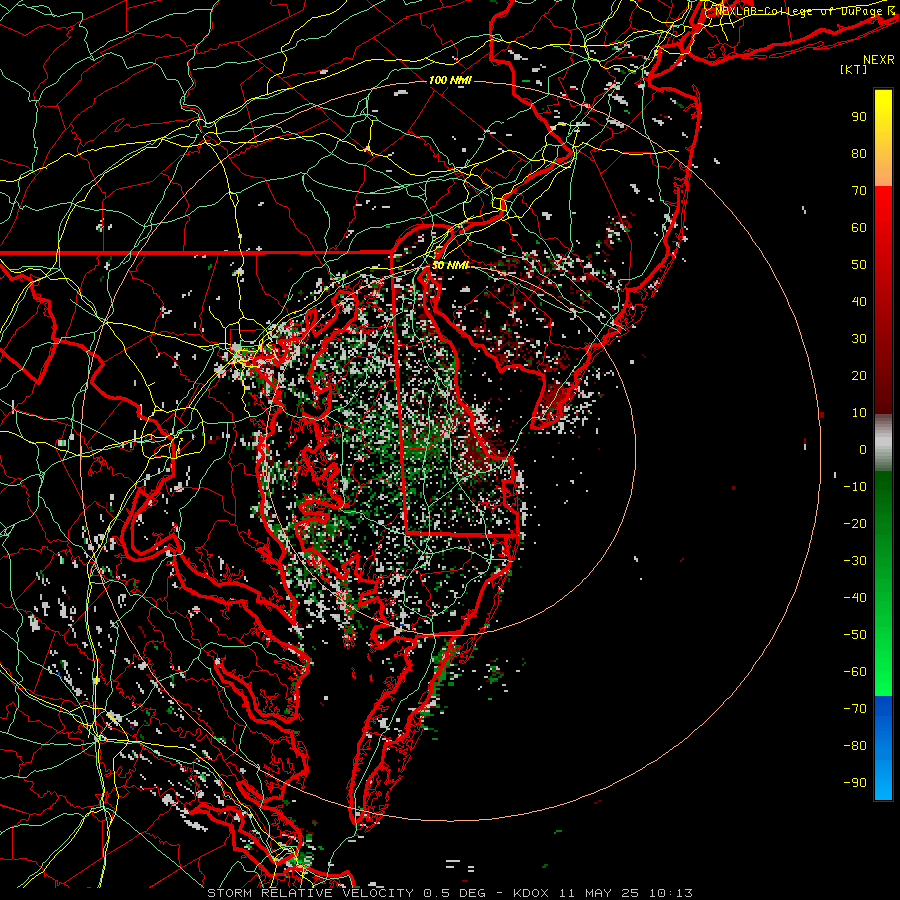
Task: Click the gray zero-velocity segment of the color bar
Action: click(x=883, y=443)
